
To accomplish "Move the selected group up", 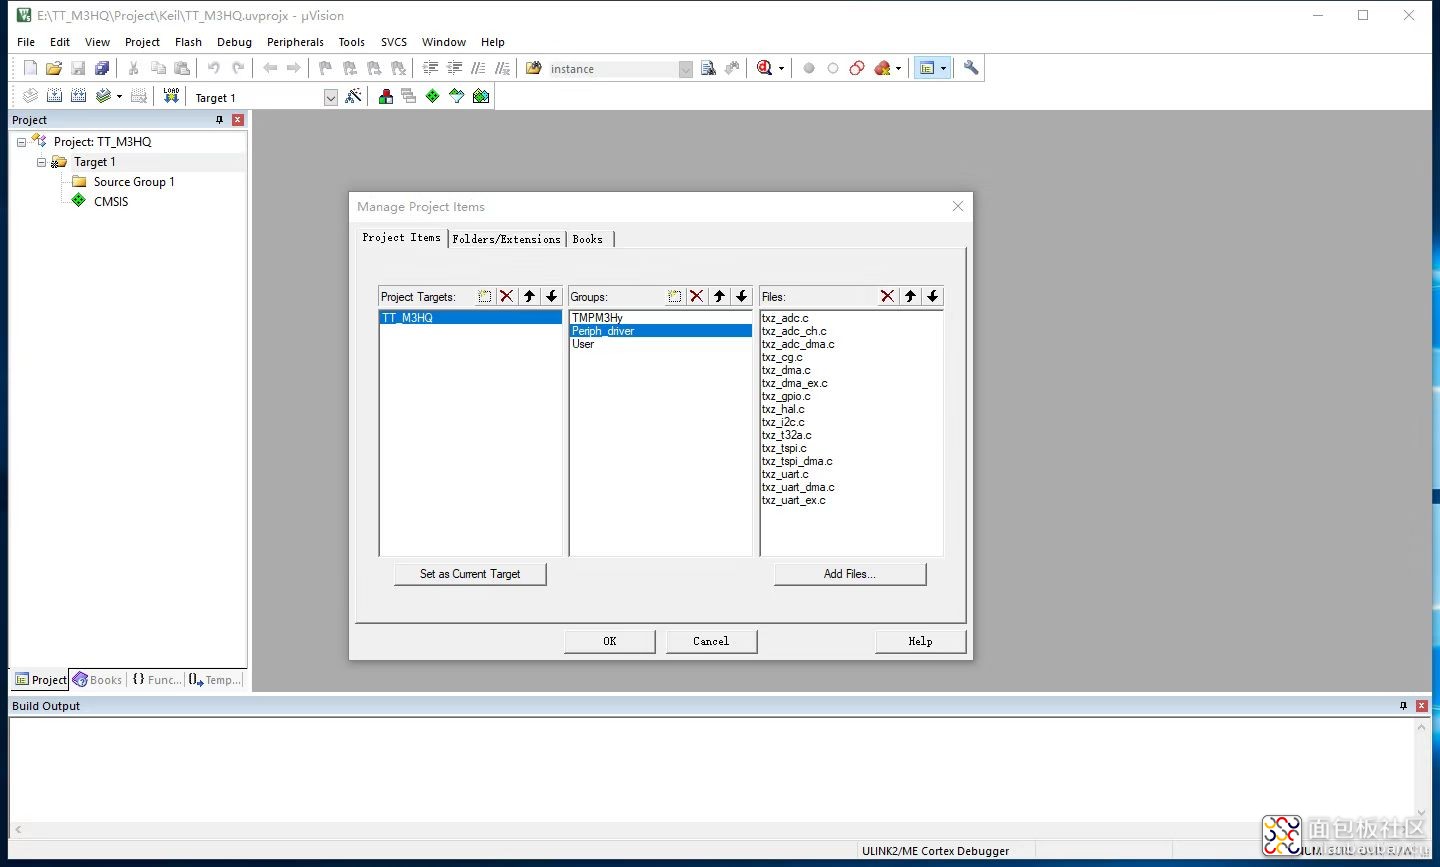I will tap(719, 296).
